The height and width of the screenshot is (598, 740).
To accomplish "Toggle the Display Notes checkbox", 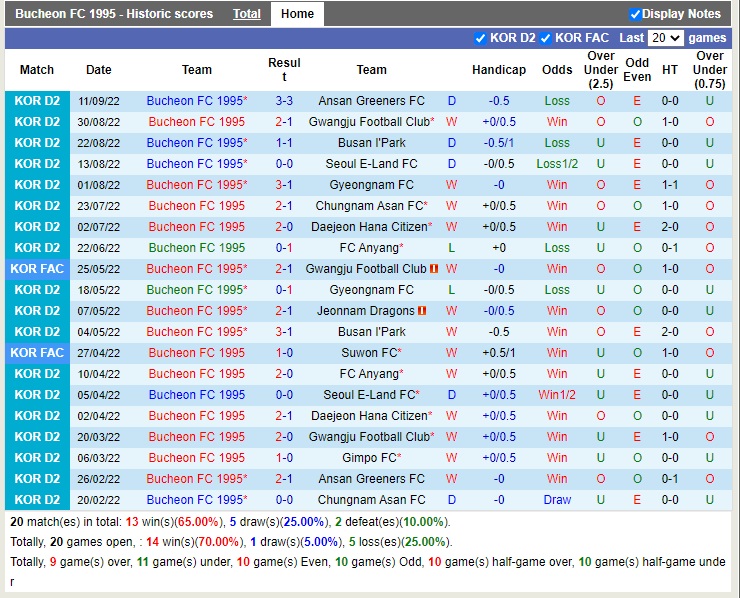I will (x=635, y=14).
